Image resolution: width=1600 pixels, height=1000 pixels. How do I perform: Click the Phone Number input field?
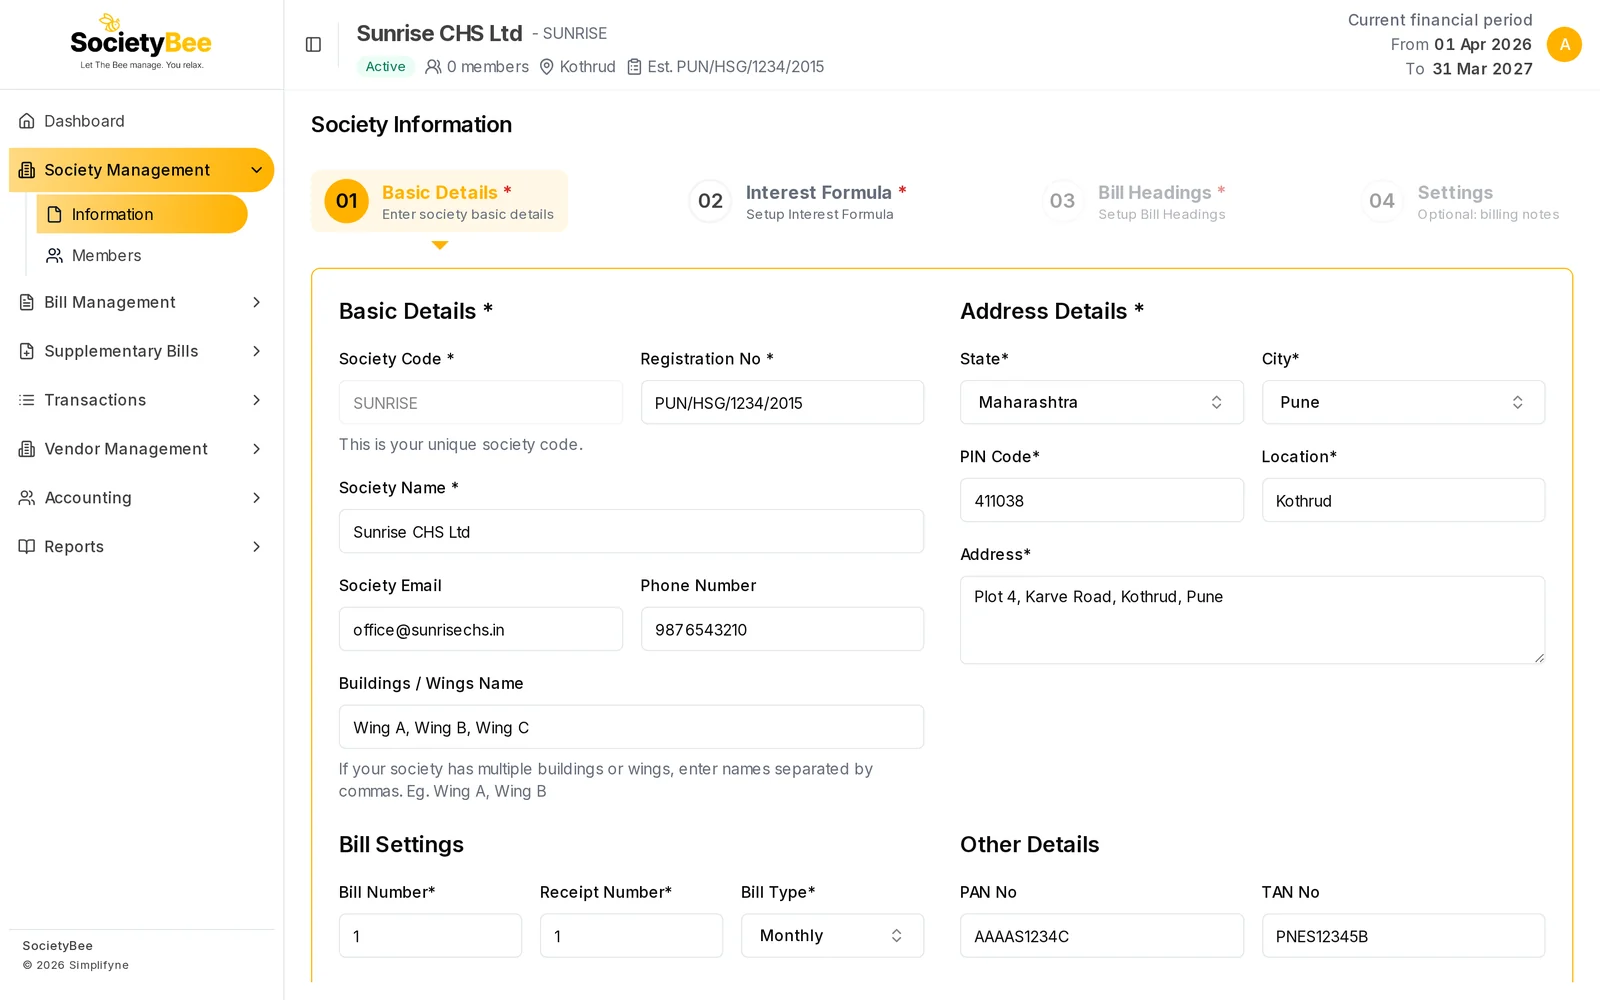coord(782,630)
